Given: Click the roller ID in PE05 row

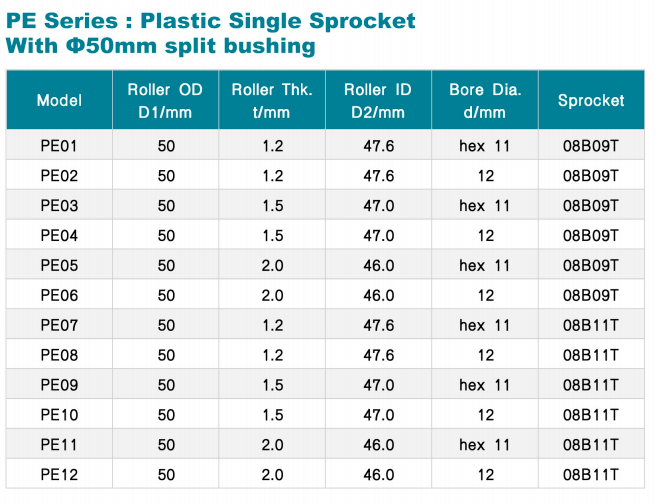Looking at the screenshot, I should coord(379,266).
